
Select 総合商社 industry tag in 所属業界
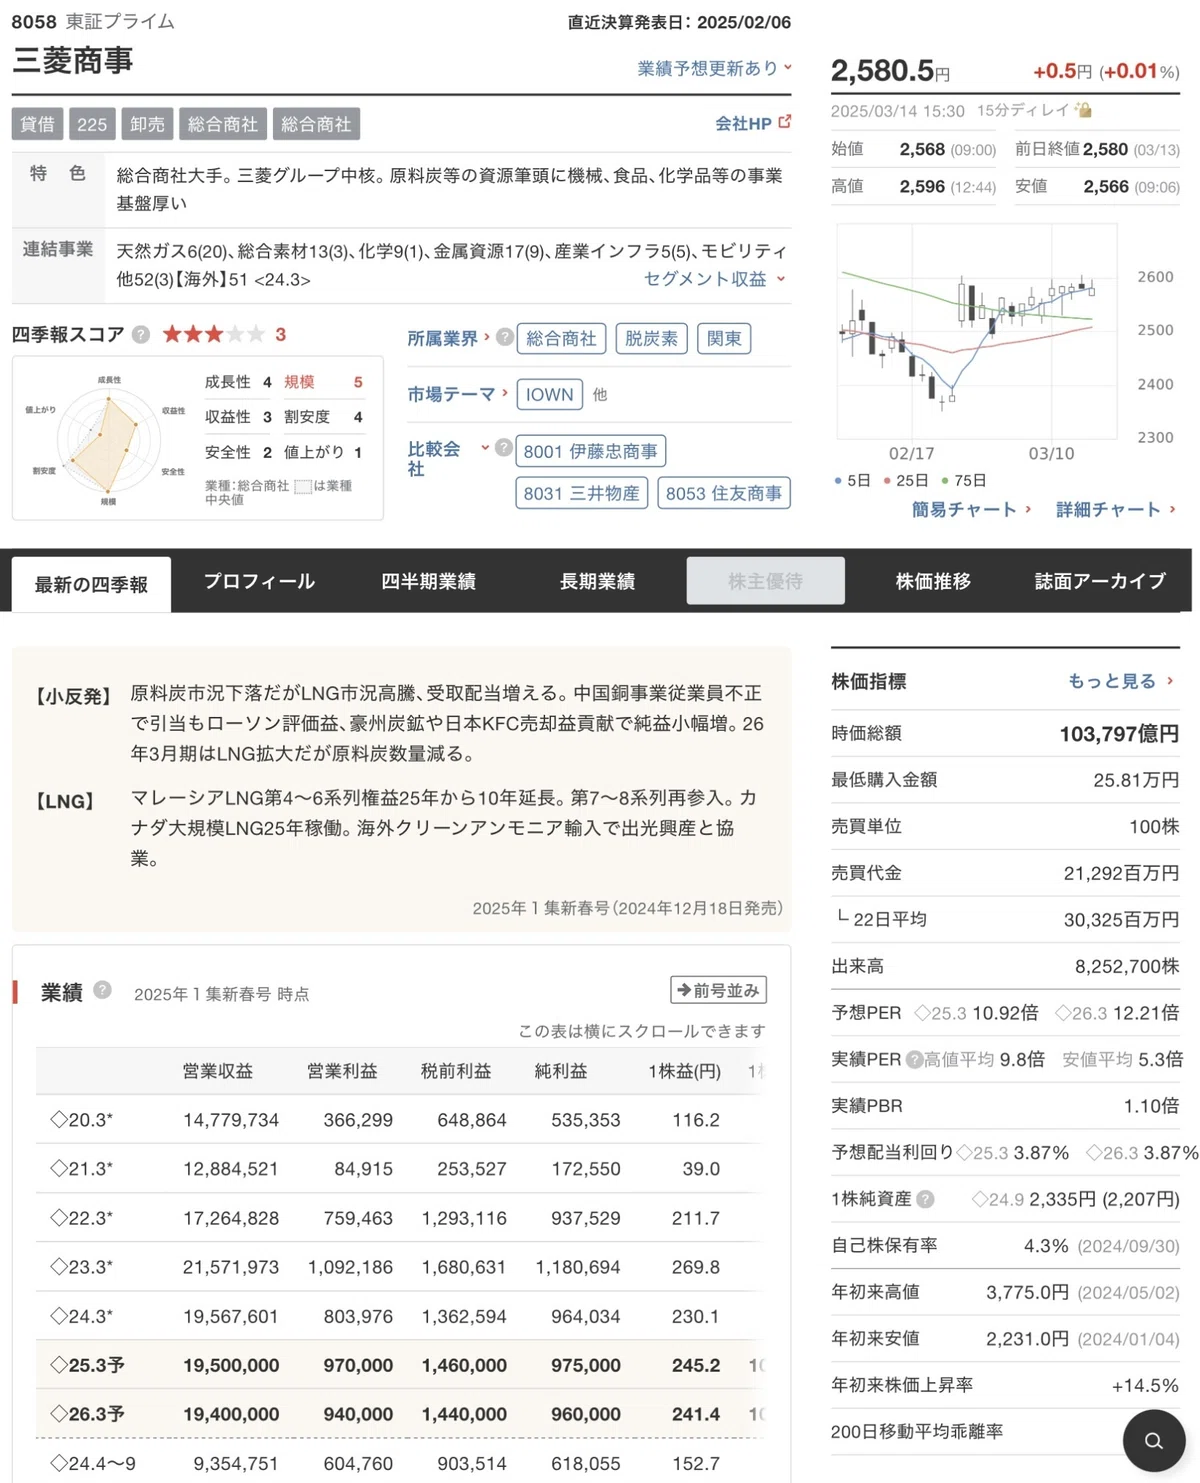point(561,339)
